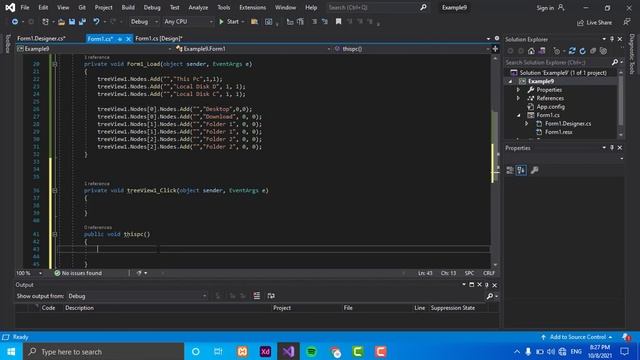Open the Debug configuration dropdown
Screen dimensions: 640x360
pyautogui.click(x=144, y=22)
